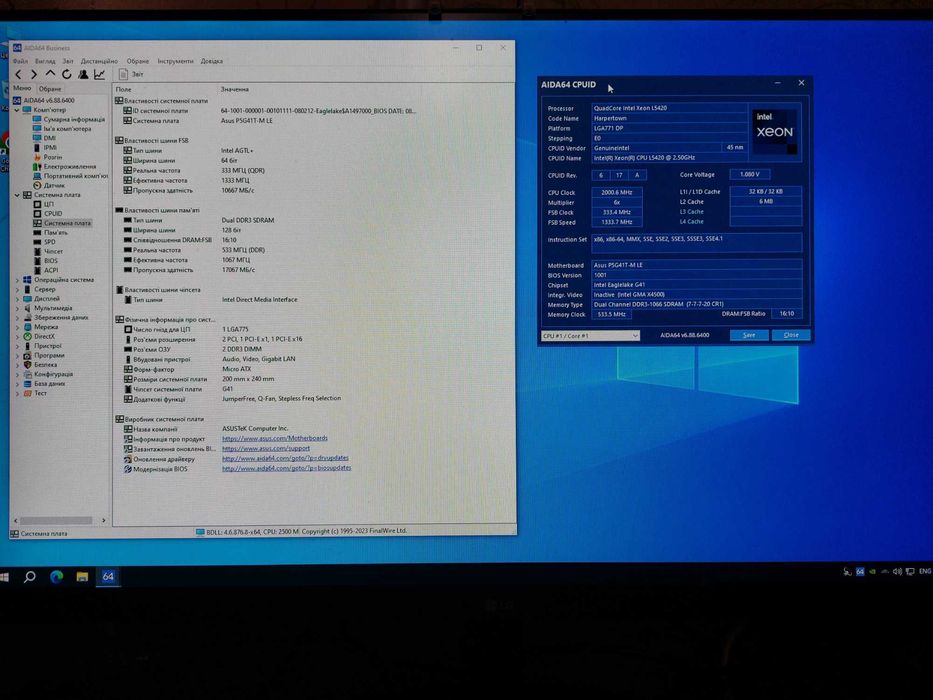
Task: Select Сумарна інформація icon in tree
Action: [x=37, y=120]
